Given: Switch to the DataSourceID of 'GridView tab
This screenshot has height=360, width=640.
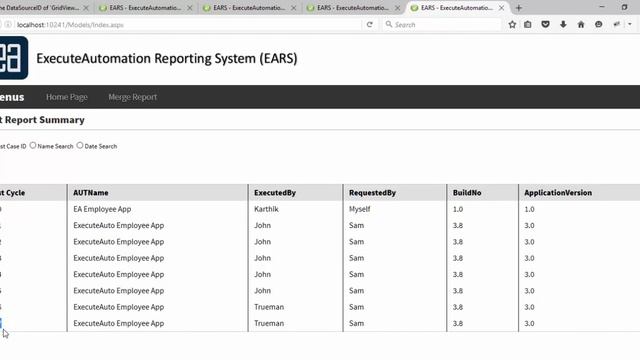Looking at the screenshot, I should (x=40, y=8).
